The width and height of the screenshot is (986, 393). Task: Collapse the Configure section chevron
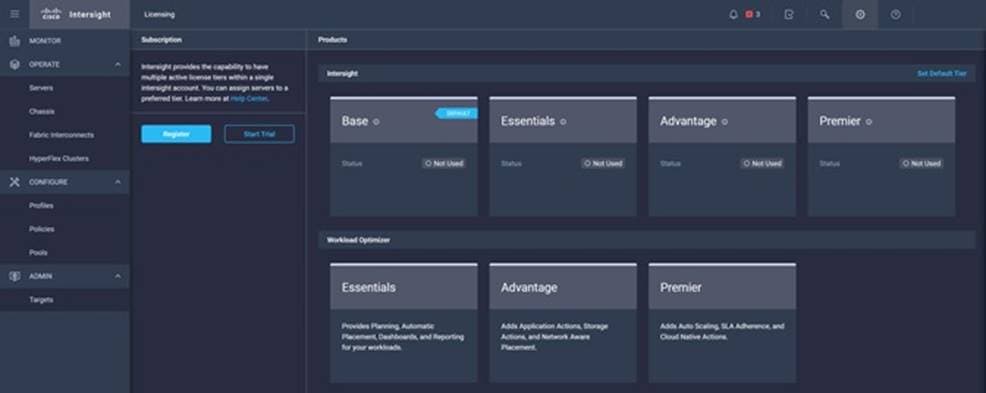[x=118, y=182]
